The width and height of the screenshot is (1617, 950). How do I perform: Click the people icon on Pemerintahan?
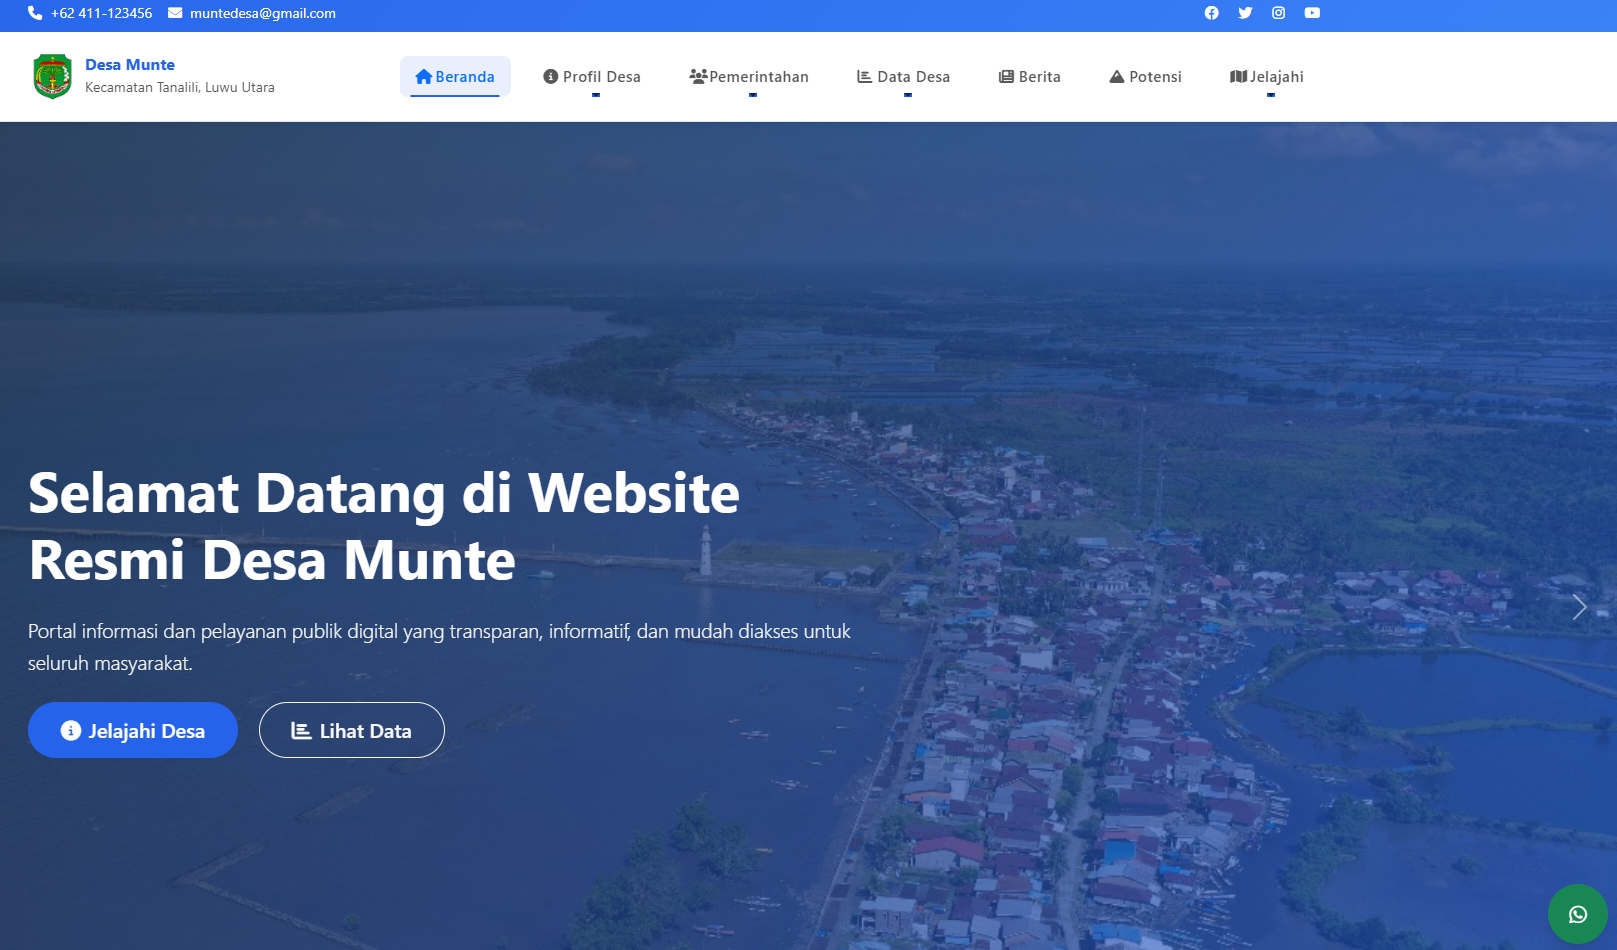pos(697,74)
